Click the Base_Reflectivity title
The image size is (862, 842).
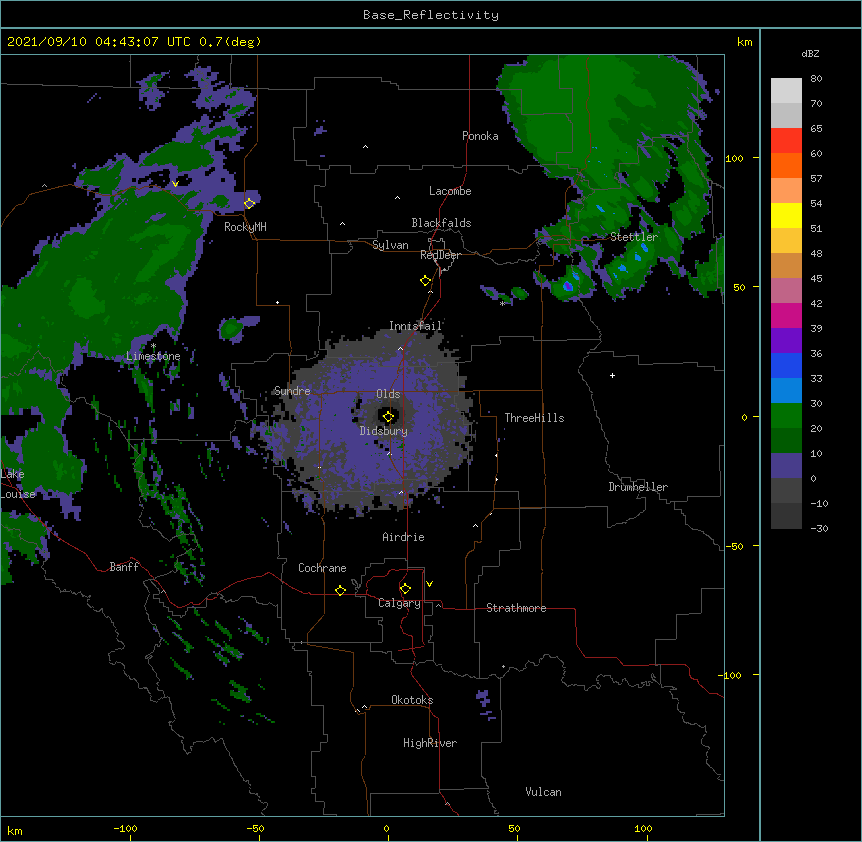tap(431, 15)
